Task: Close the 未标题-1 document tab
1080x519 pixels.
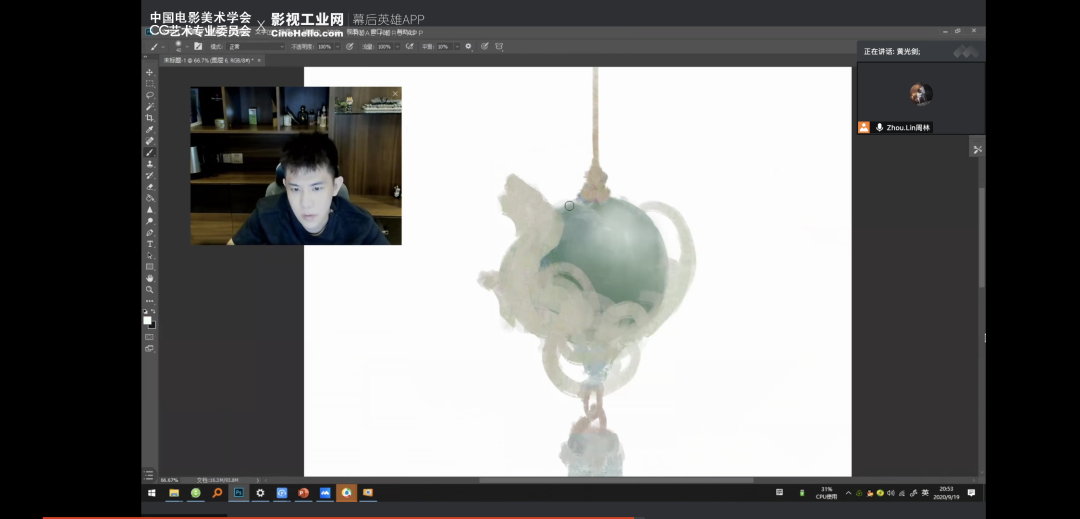Action: pyautogui.click(x=258, y=60)
